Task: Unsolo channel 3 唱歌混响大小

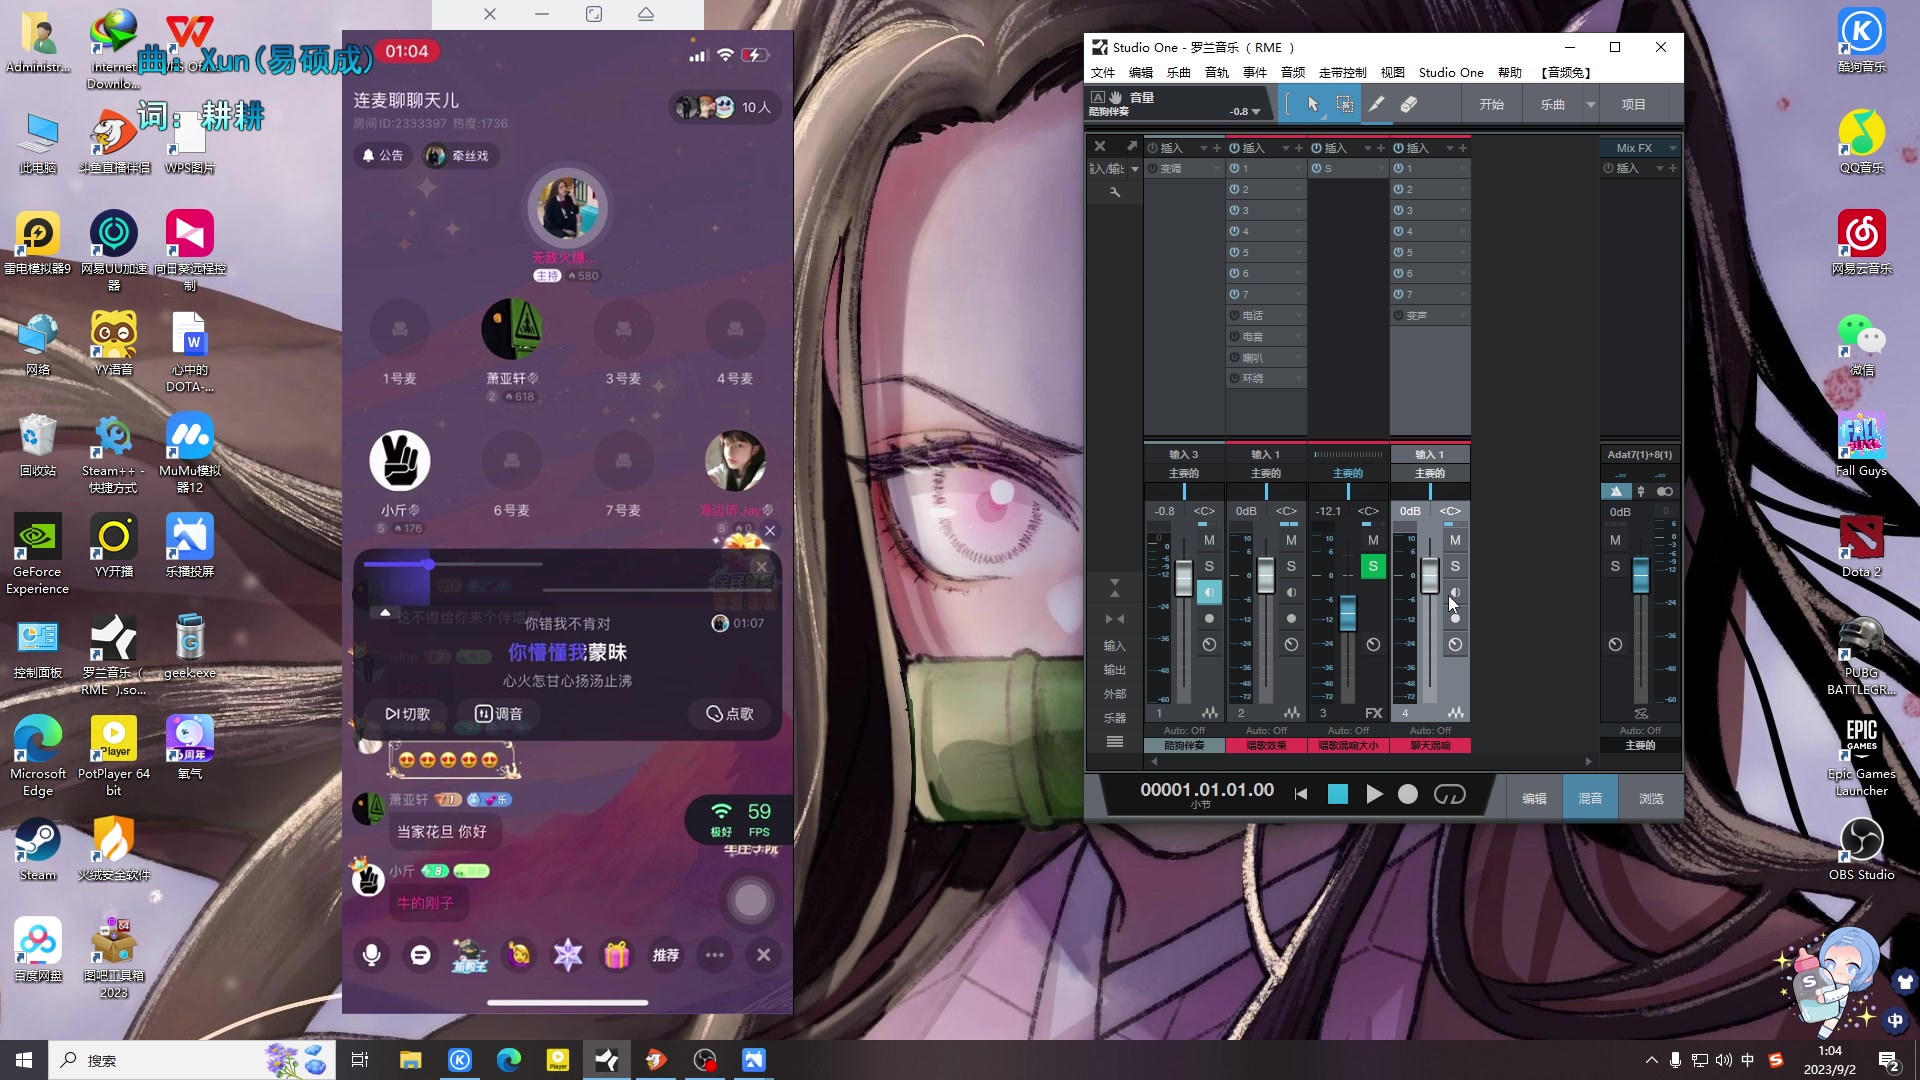Action: [x=1373, y=566]
